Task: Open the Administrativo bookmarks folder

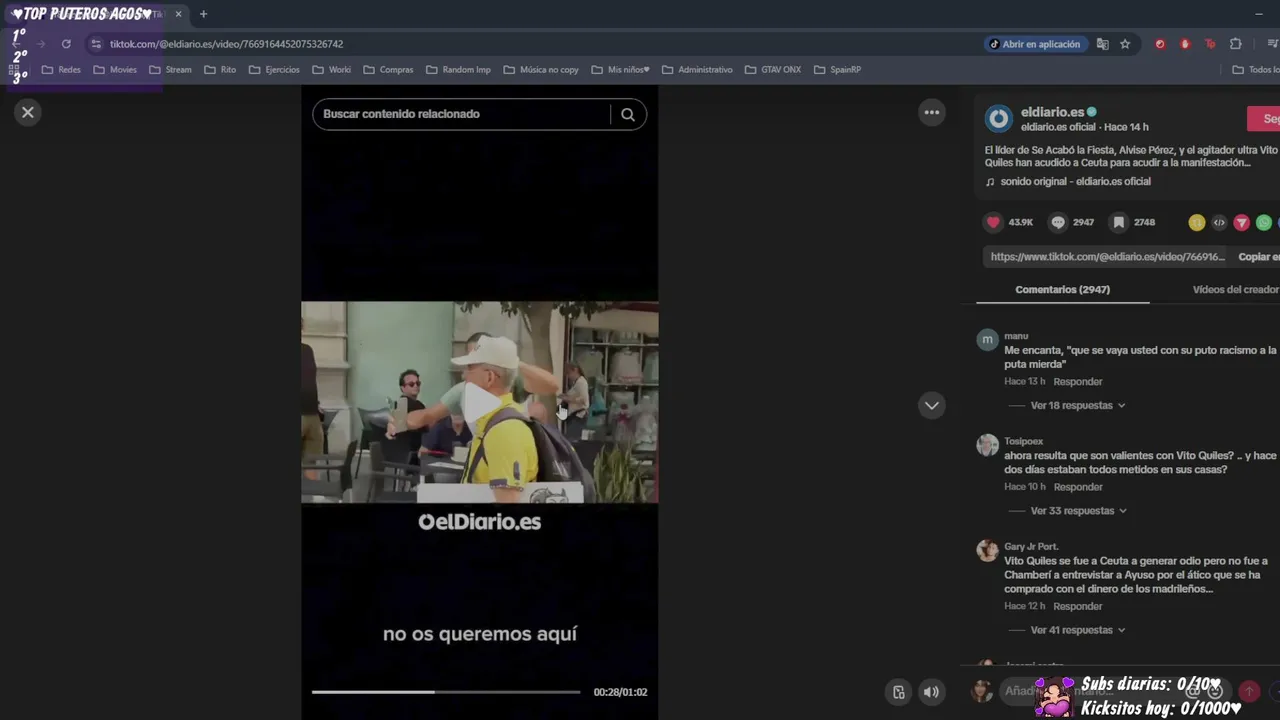Action: [x=697, y=70]
